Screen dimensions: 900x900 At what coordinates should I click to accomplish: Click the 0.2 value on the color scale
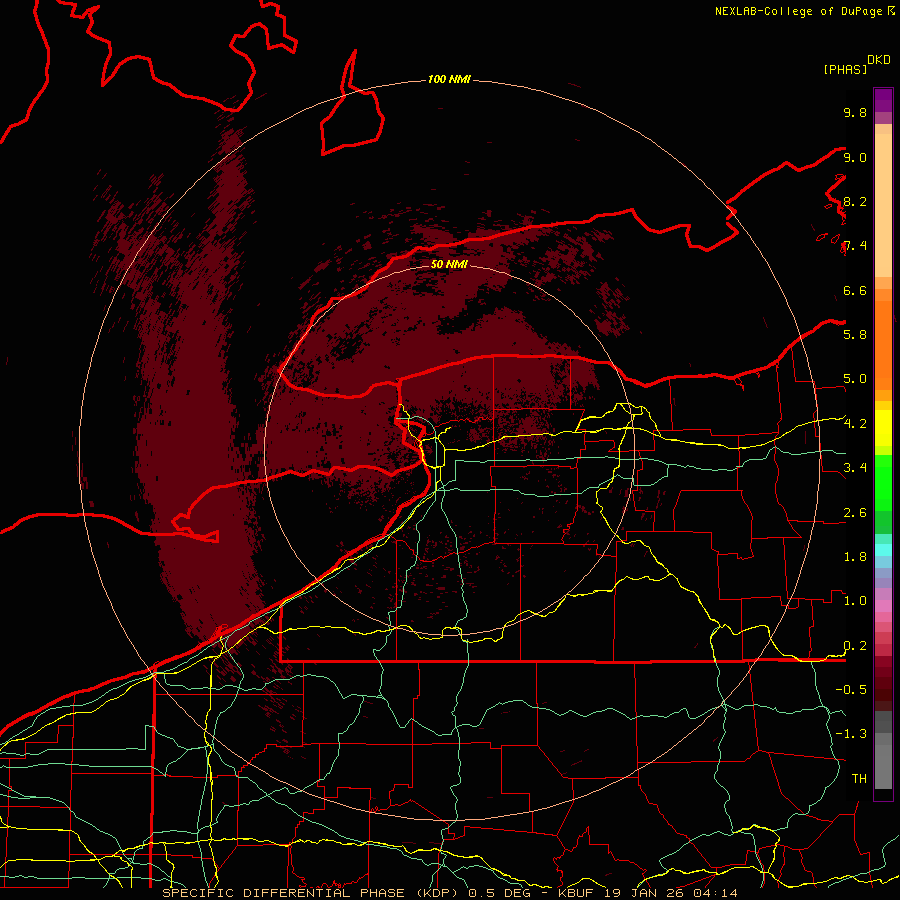pos(855,646)
